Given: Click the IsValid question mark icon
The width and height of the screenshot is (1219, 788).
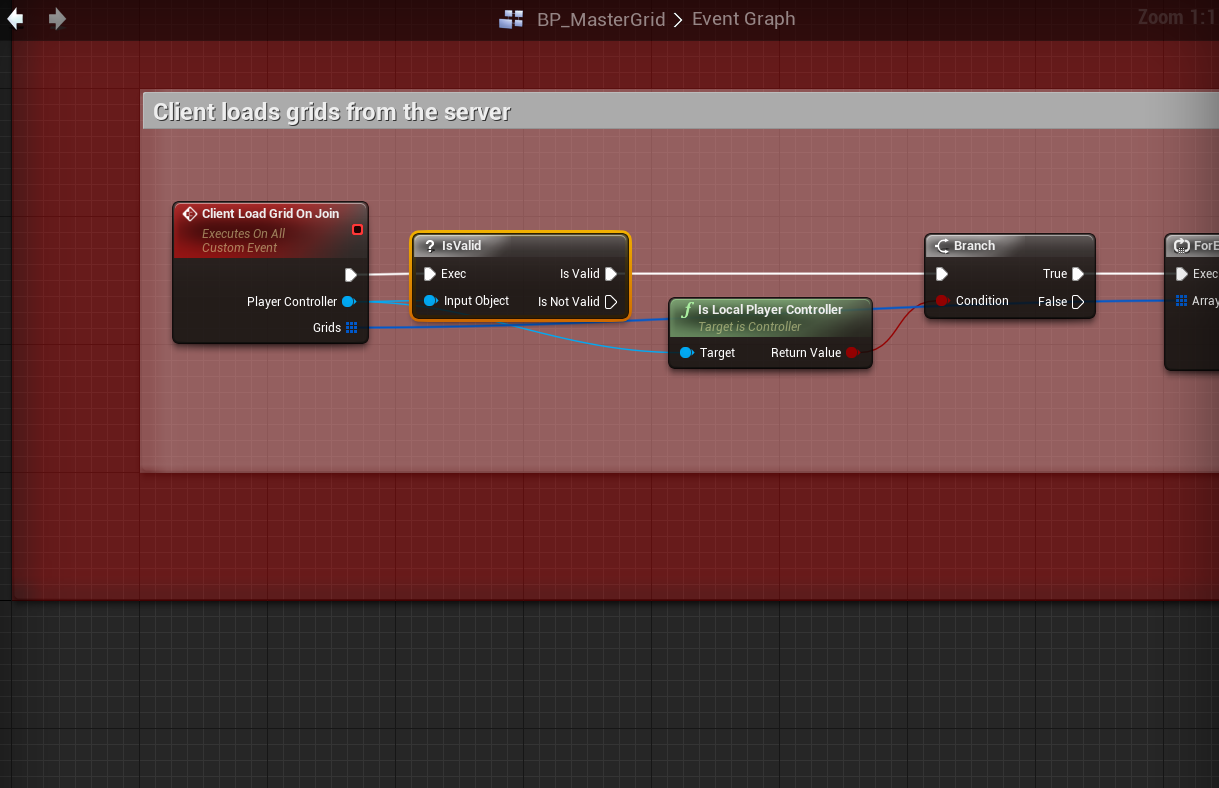Looking at the screenshot, I should coord(430,246).
